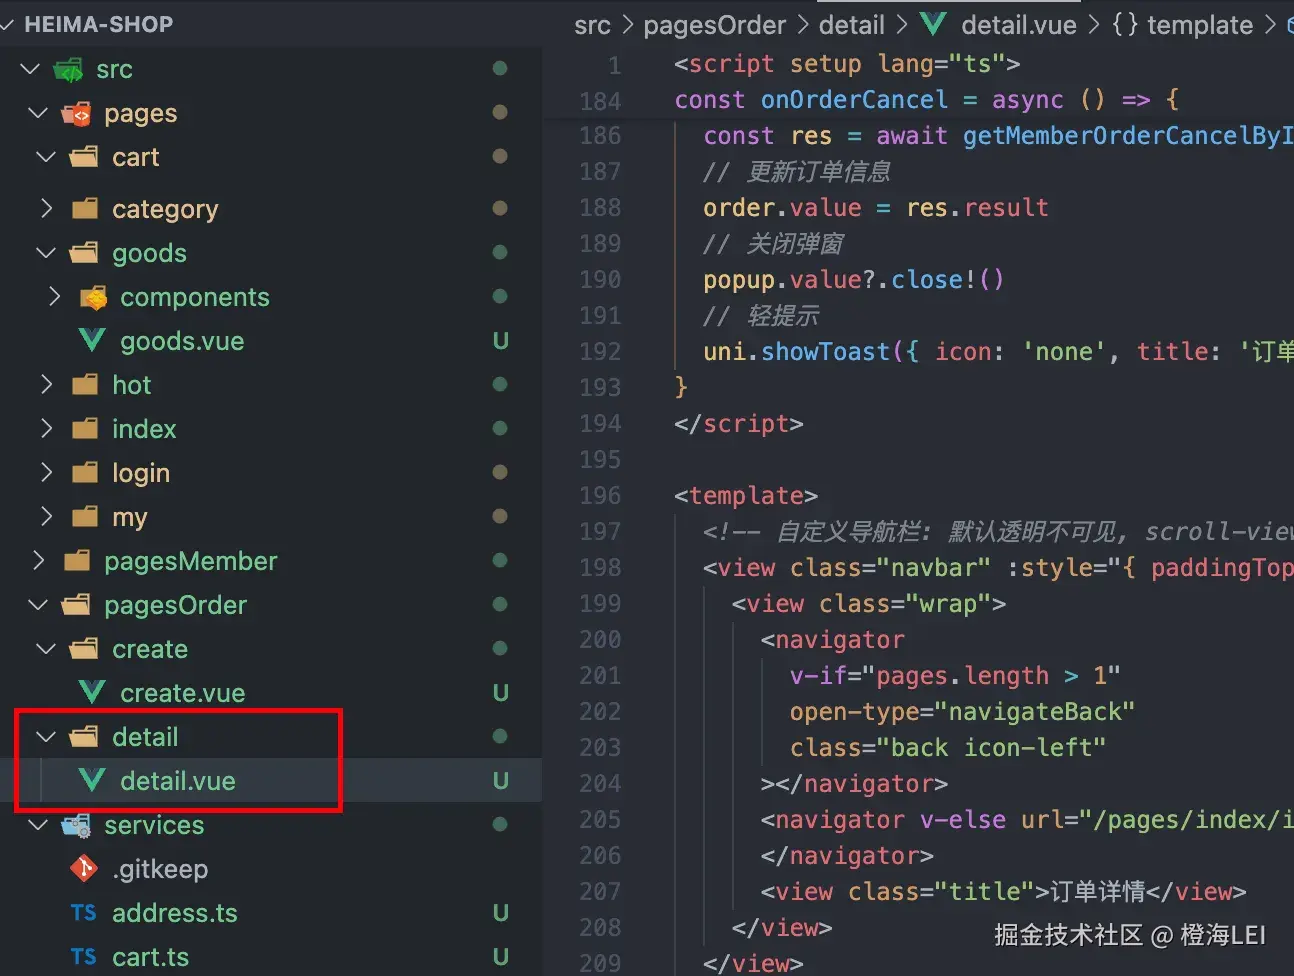Click the 订单详情 title text in code
The image size is (1294, 976).
(1098, 892)
